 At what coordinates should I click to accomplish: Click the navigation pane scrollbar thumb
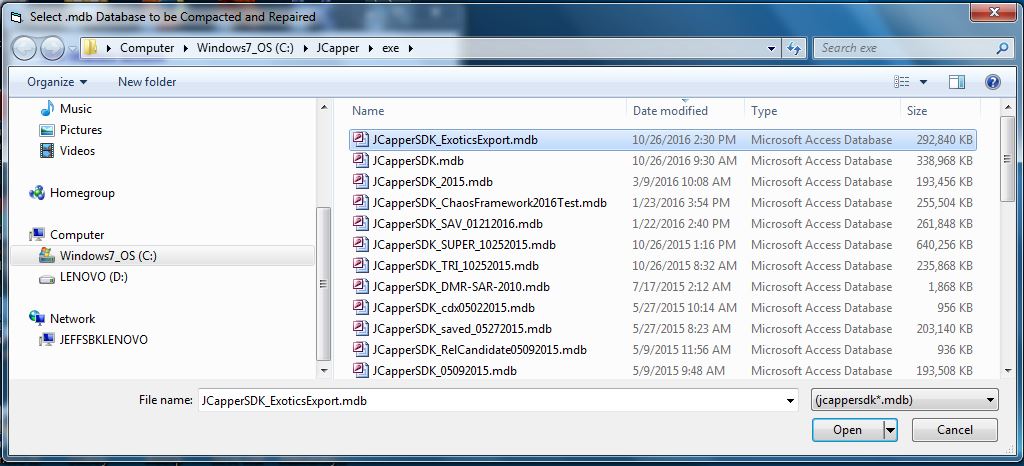tap(323, 284)
